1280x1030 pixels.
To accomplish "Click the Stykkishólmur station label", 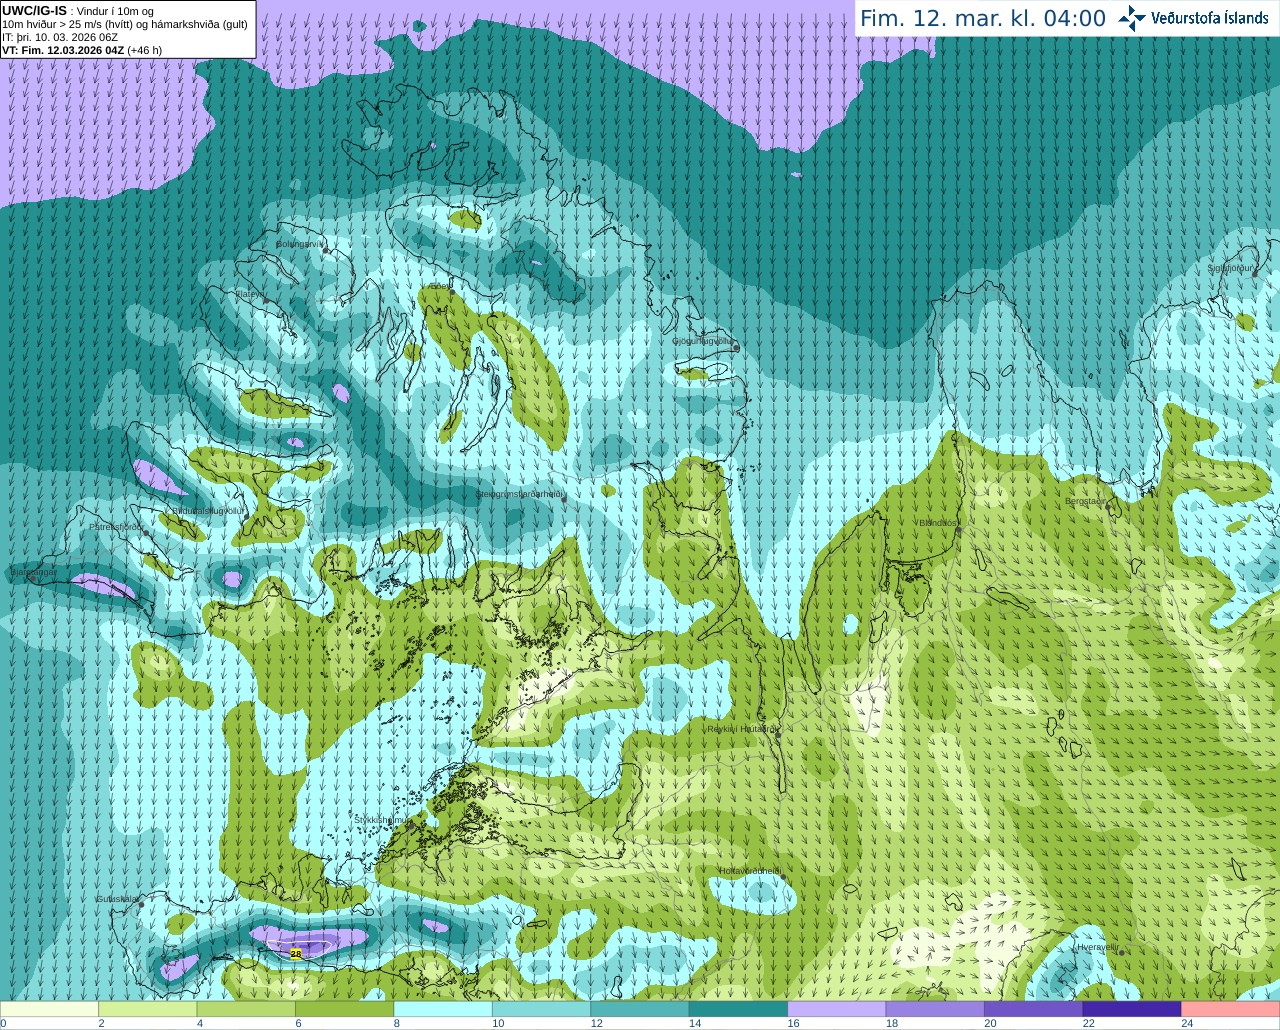I will pos(381,820).
